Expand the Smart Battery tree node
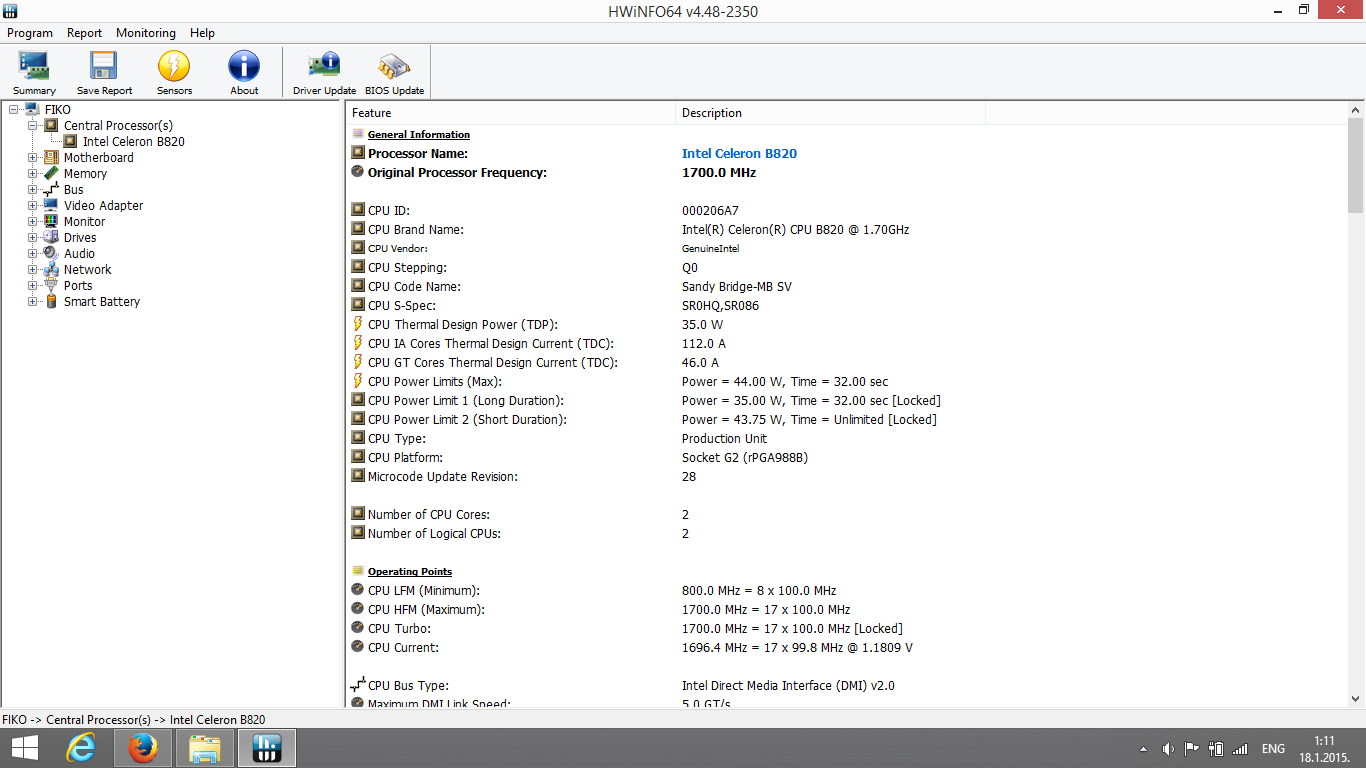Screen dimensions: 1366x768 point(33,302)
